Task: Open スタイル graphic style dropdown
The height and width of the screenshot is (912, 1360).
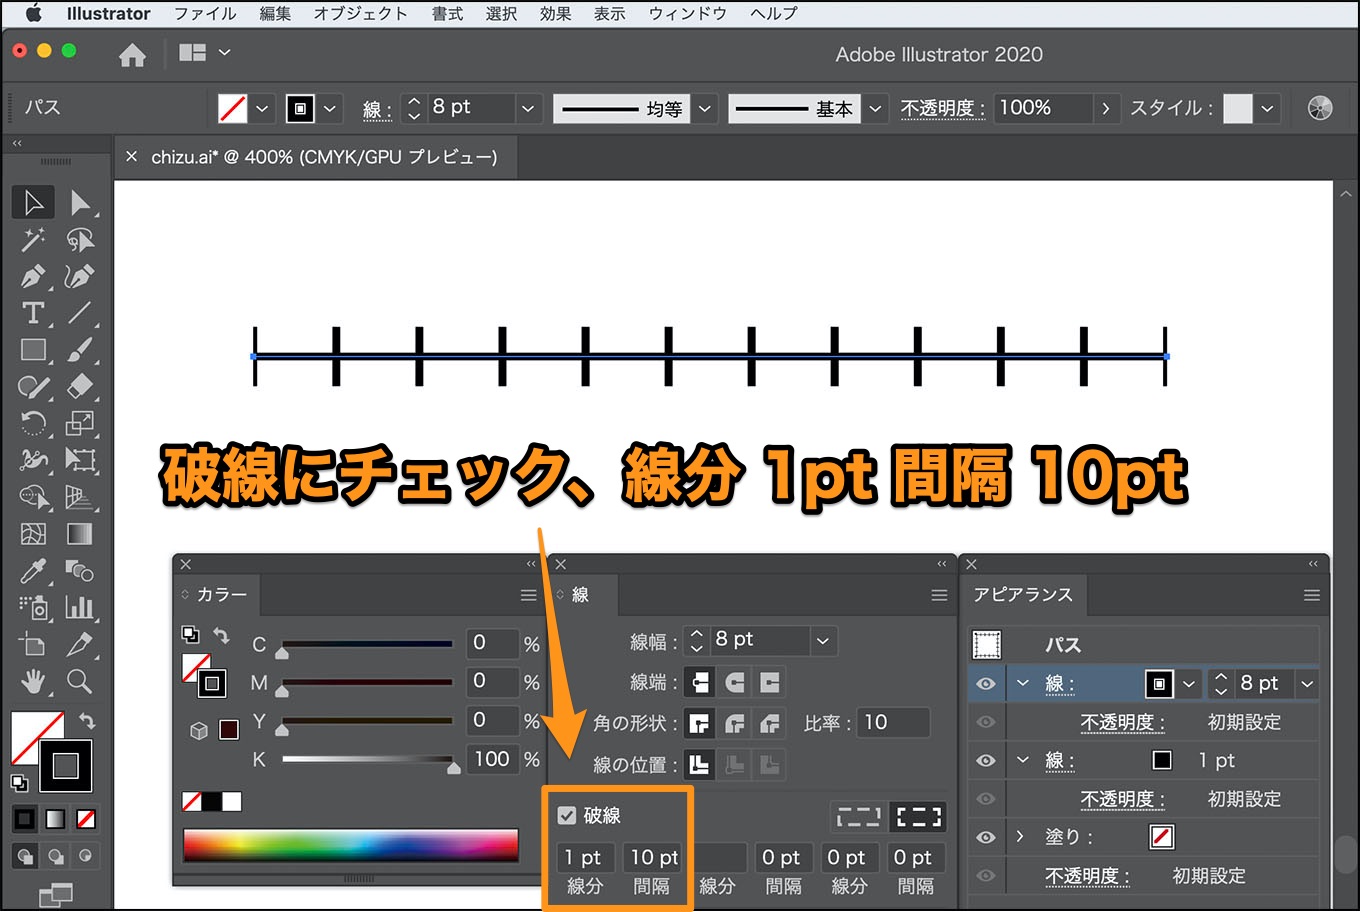Action: click(1268, 108)
